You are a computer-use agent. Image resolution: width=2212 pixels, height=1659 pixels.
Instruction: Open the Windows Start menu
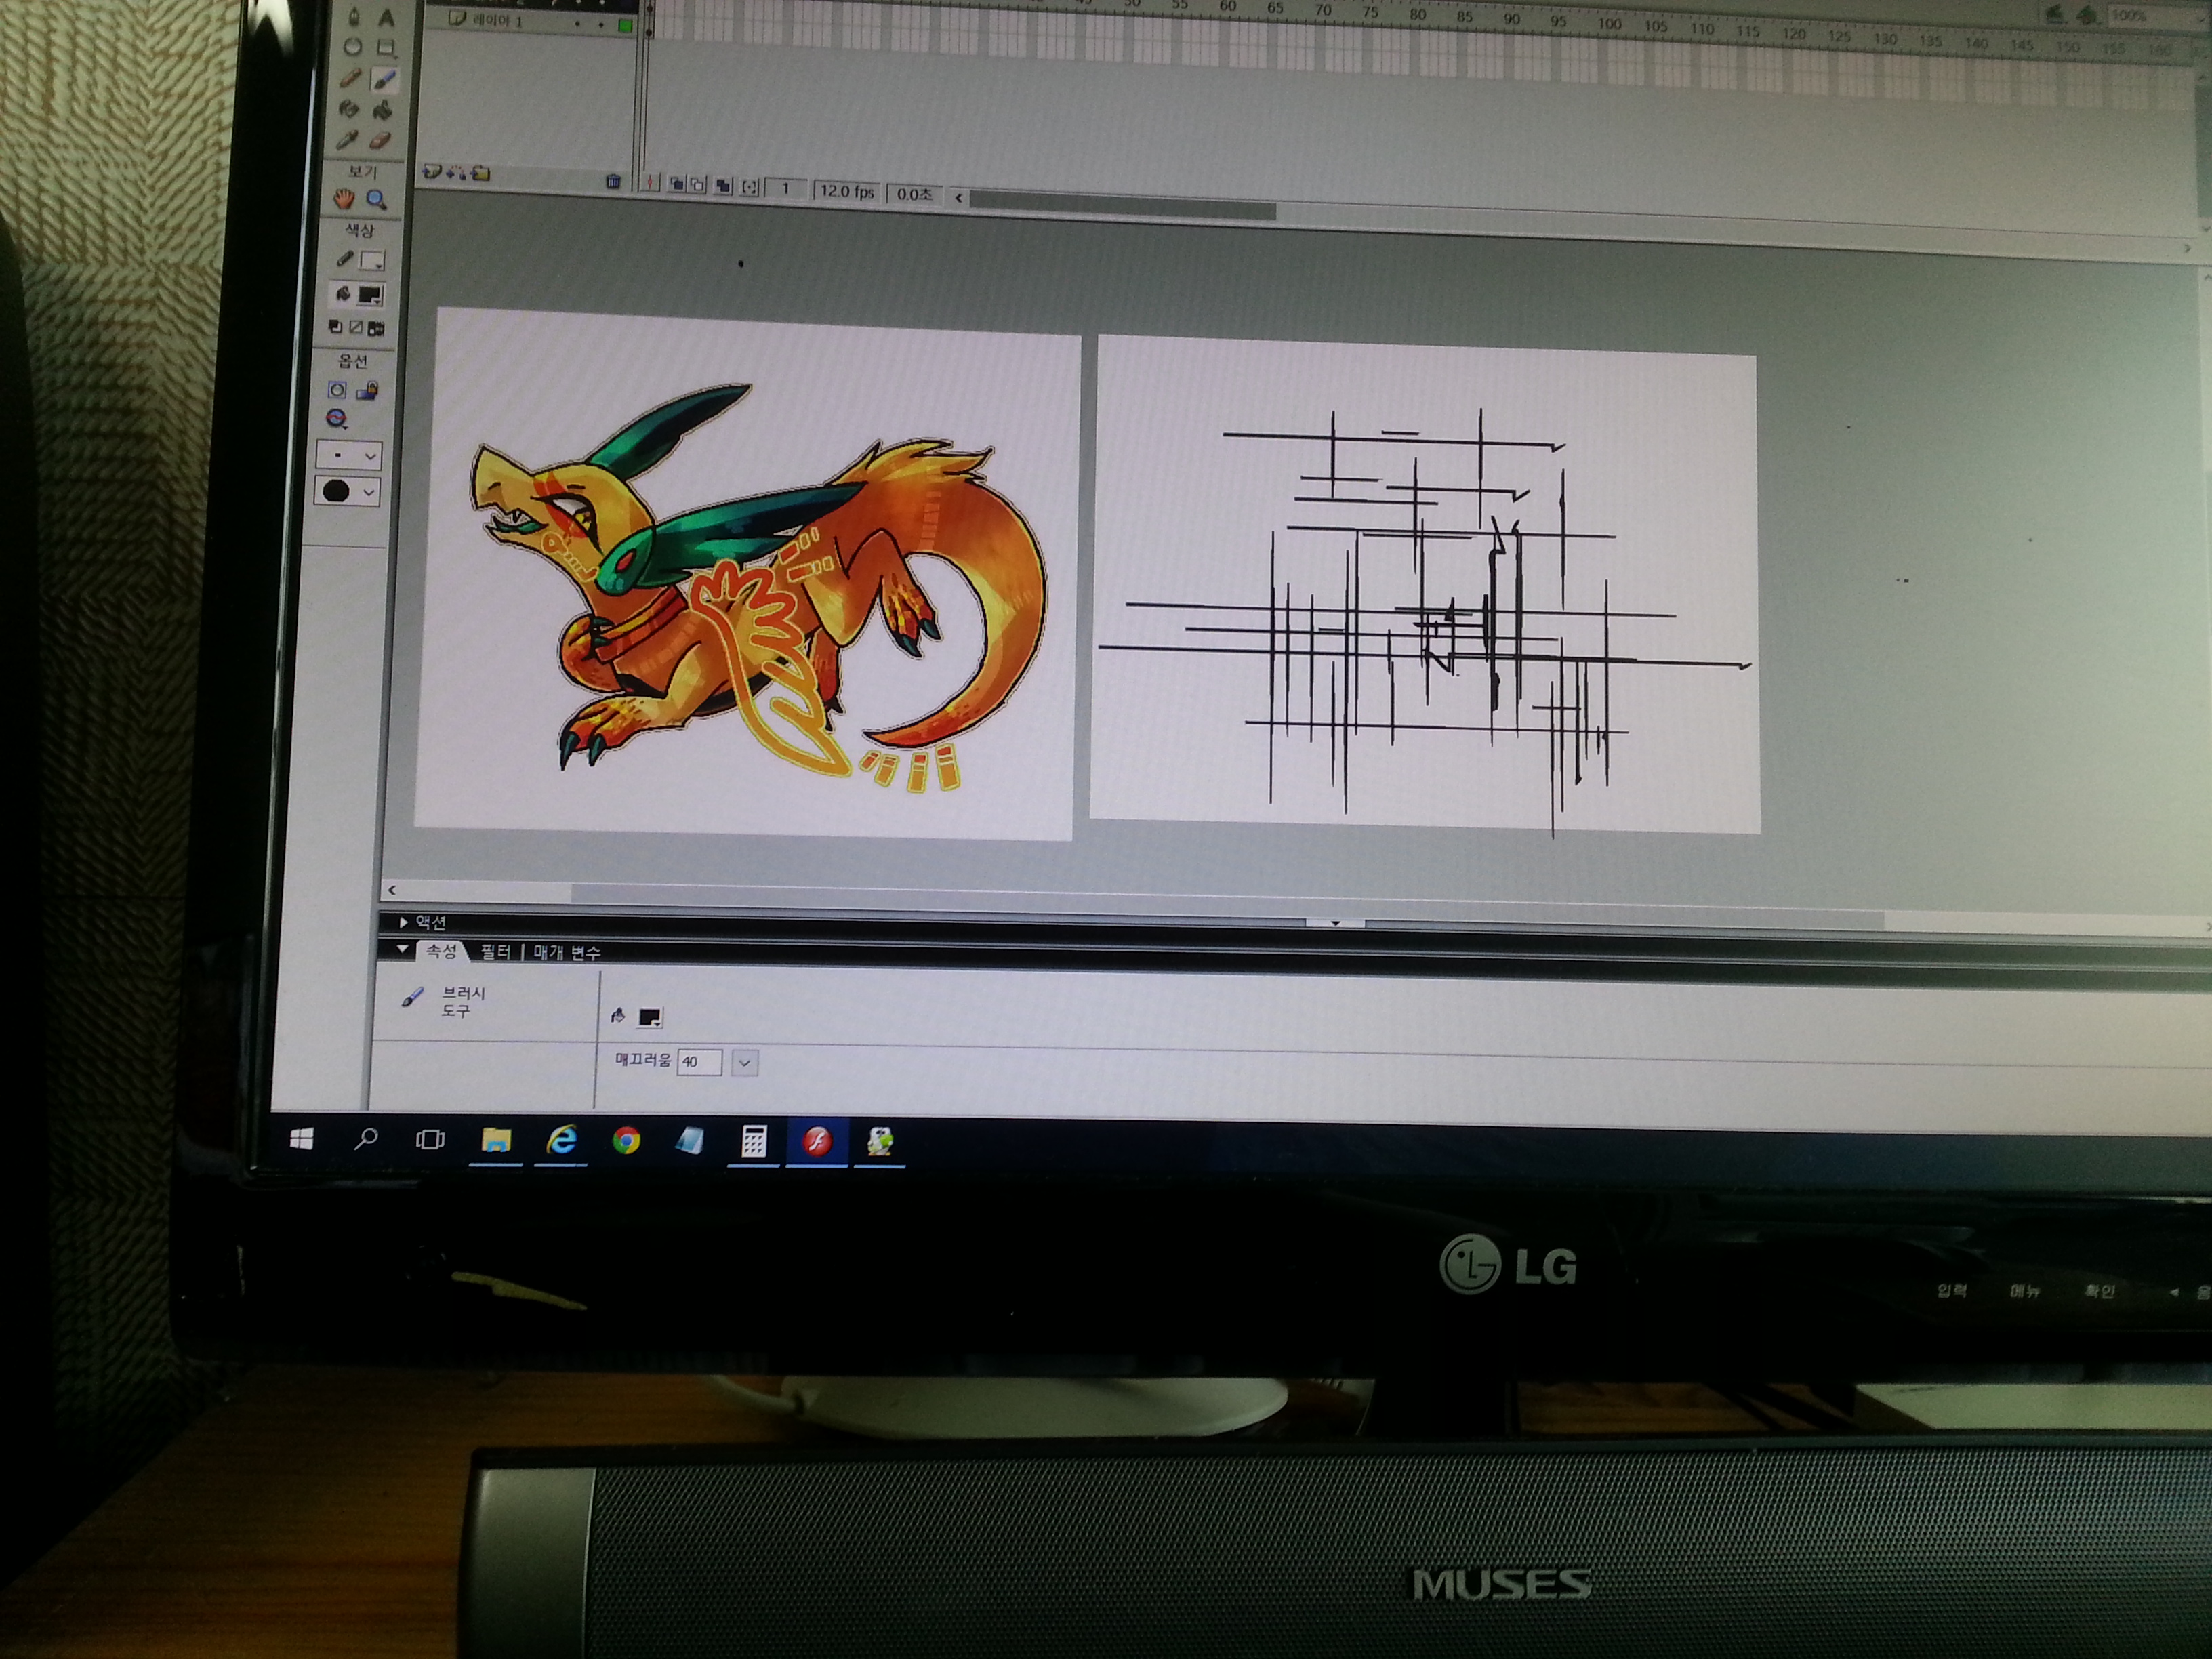[302, 1138]
